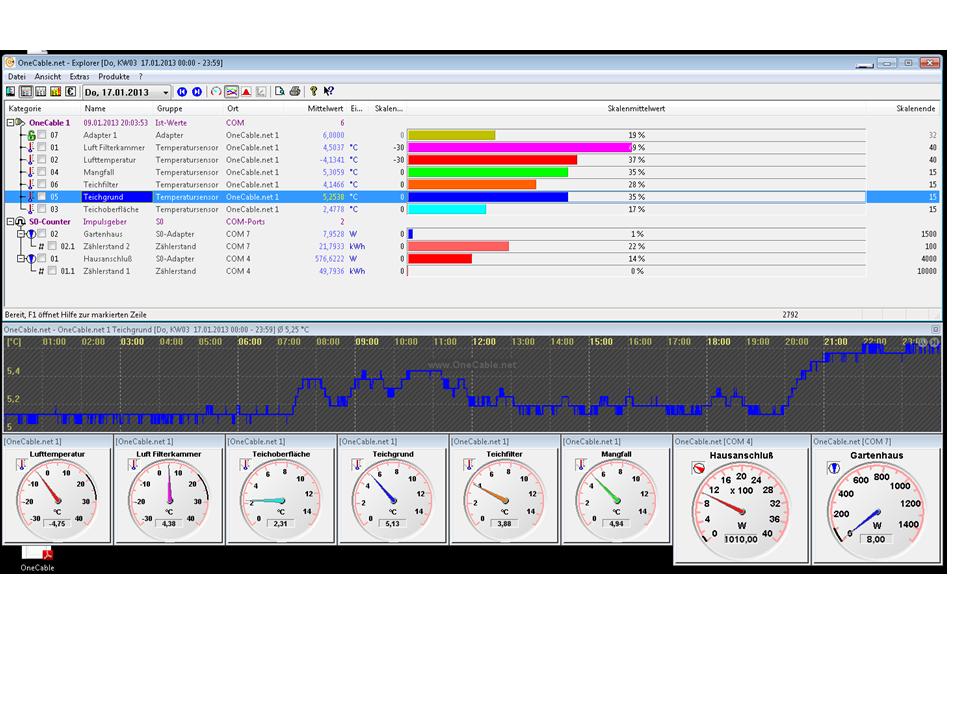Click the next day arrow button
Screen dimensions: 960x720
coord(197,92)
